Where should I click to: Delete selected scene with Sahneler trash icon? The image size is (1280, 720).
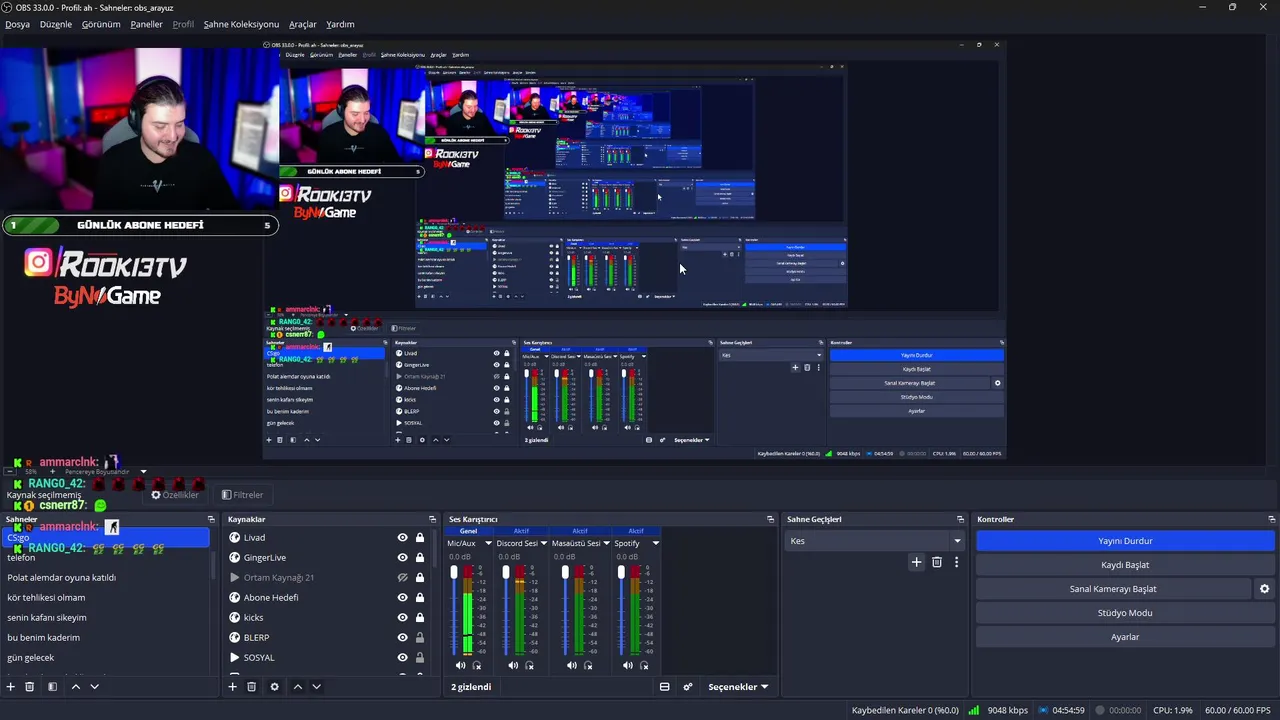pos(30,687)
